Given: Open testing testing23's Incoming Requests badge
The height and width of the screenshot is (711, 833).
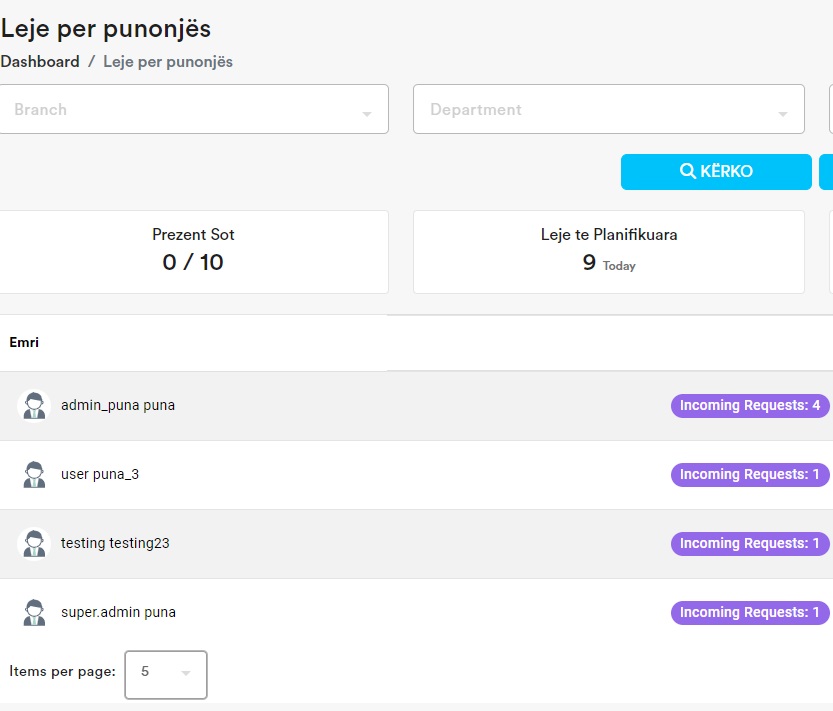Looking at the screenshot, I should point(750,544).
